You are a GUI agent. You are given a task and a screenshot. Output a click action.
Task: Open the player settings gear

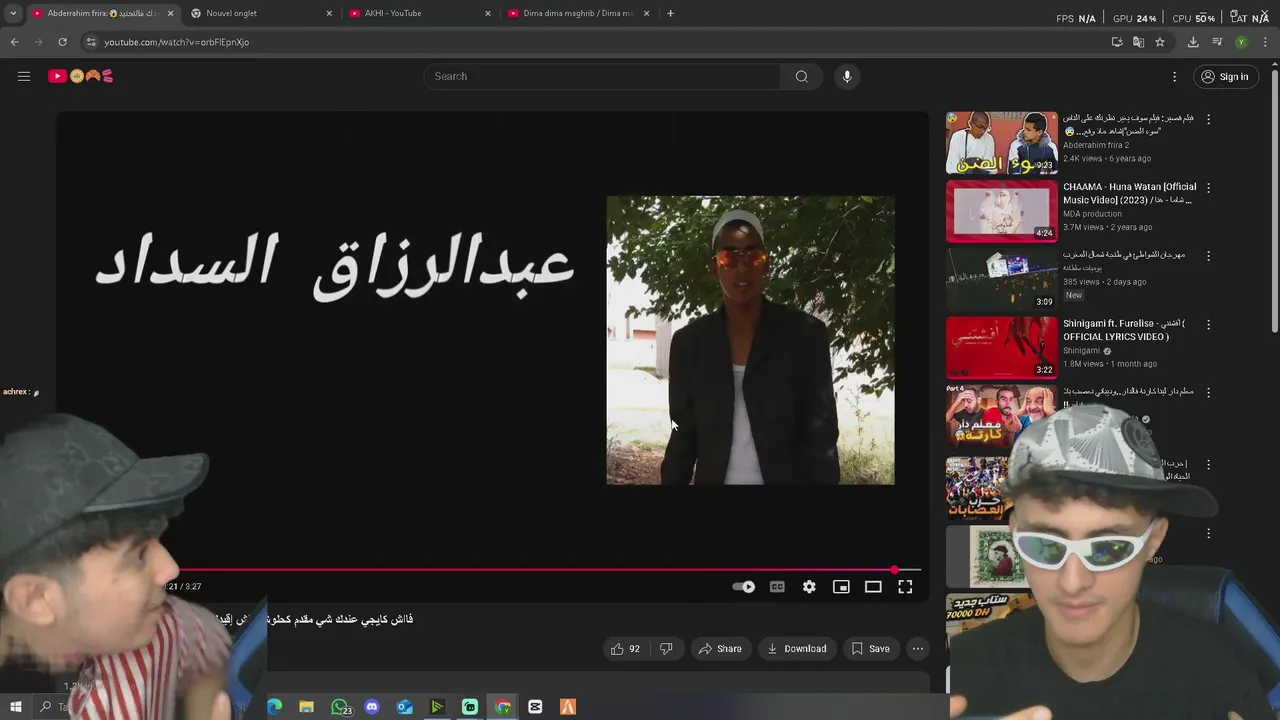coord(809,587)
